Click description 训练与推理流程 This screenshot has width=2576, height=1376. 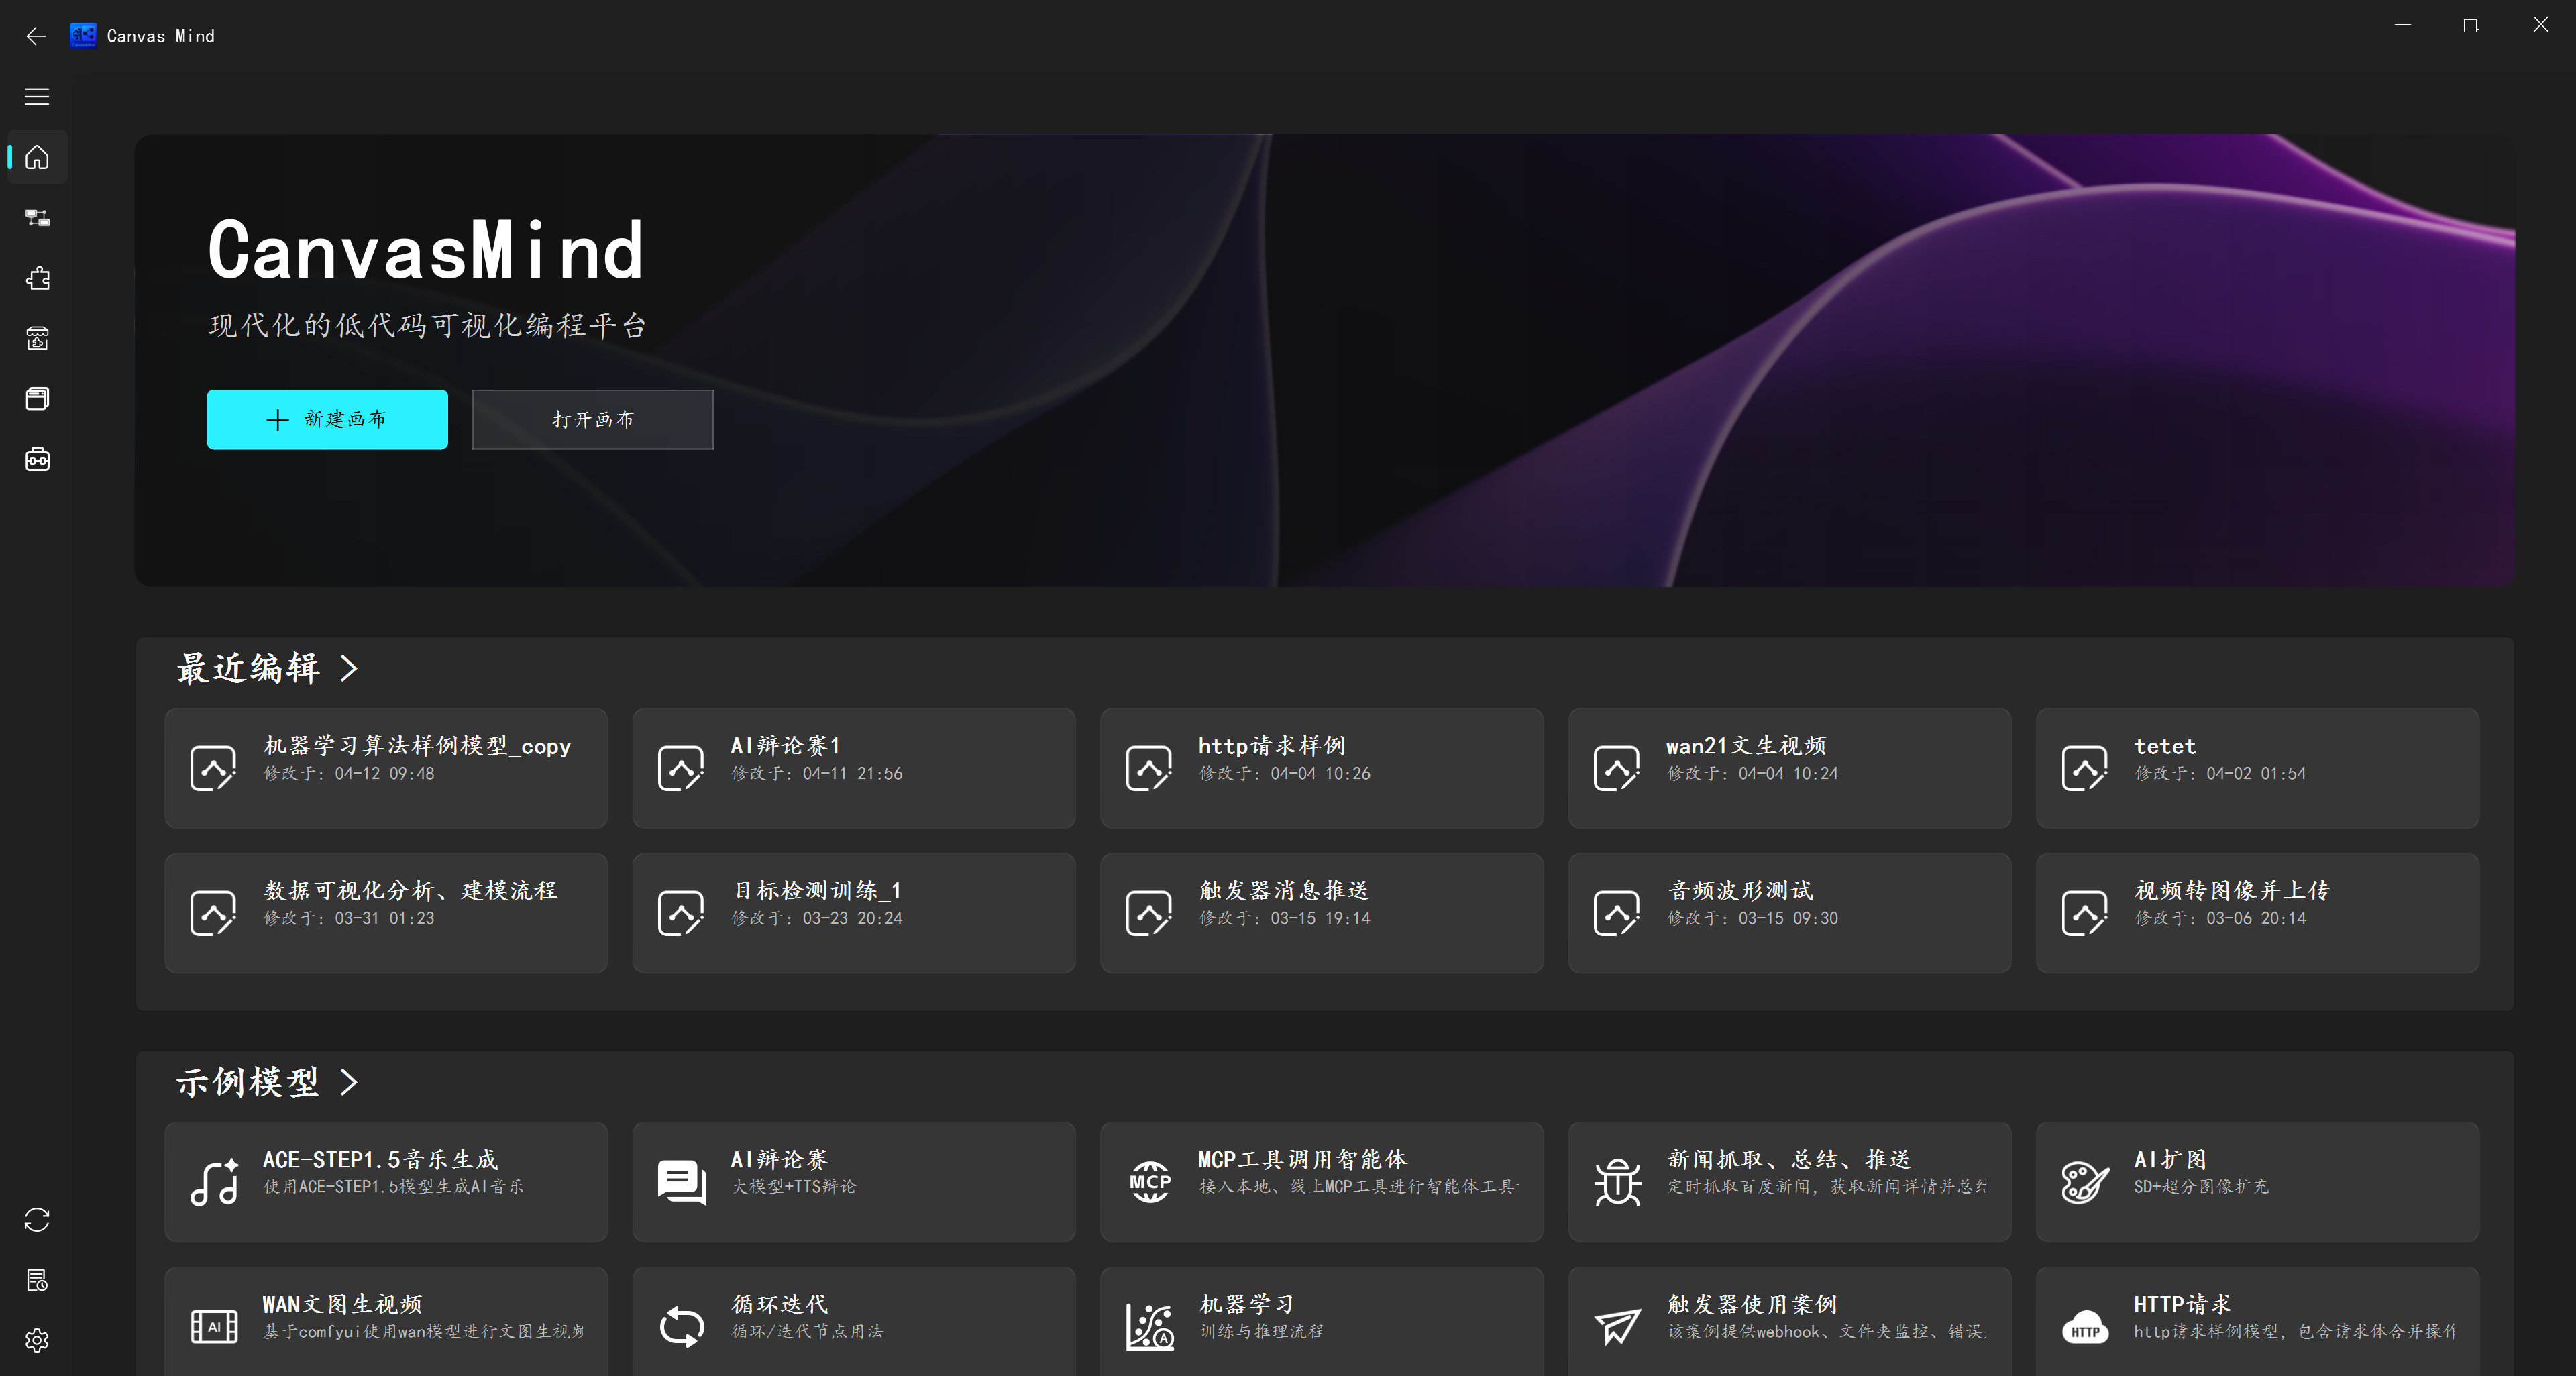tap(1262, 1332)
